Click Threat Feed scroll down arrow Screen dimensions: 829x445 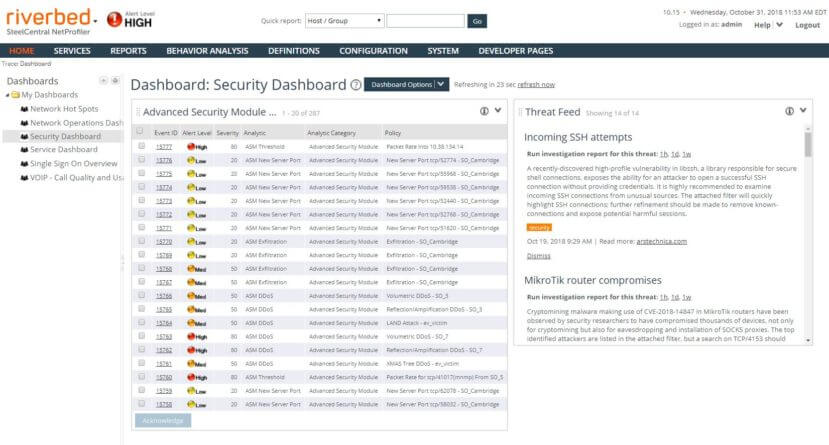tap(808, 341)
